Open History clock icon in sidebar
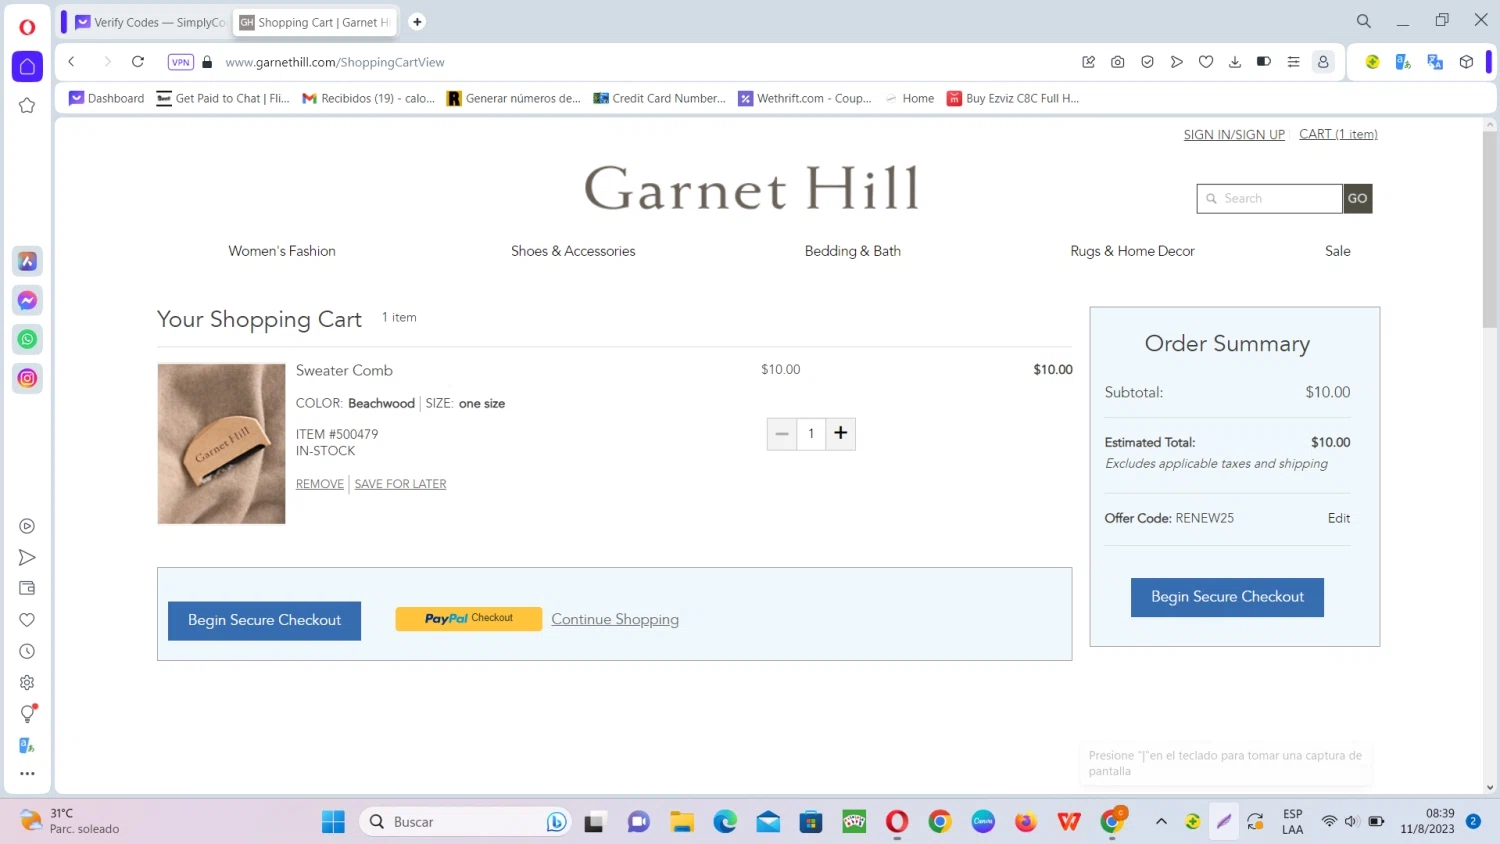Image resolution: width=1500 pixels, height=844 pixels. (27, 651)
